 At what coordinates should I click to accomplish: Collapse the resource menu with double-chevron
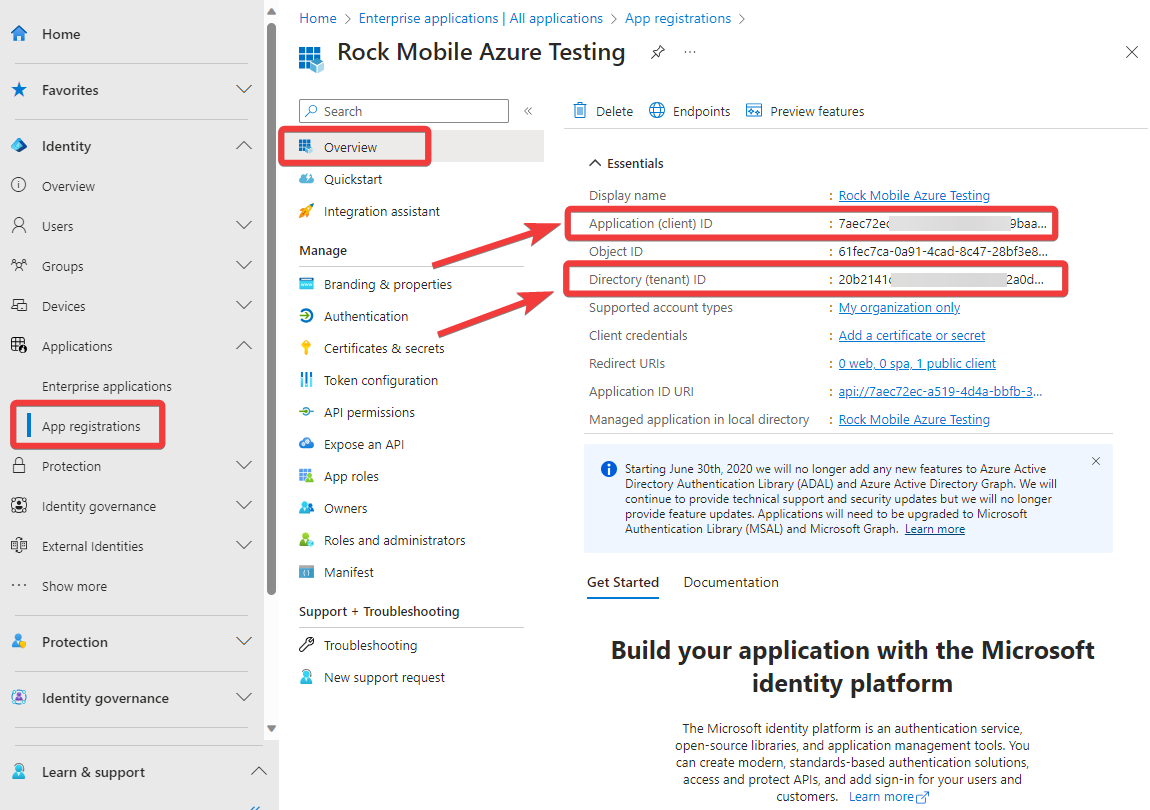coord(528,111)
